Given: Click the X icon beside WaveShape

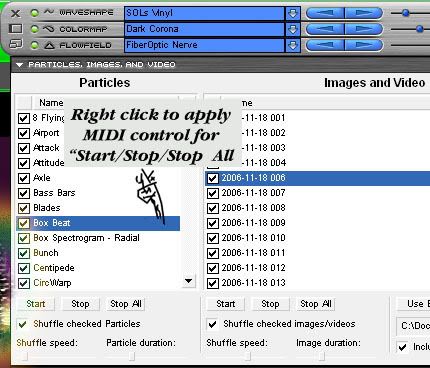Looking at the screenshot, I should [15, 13].
